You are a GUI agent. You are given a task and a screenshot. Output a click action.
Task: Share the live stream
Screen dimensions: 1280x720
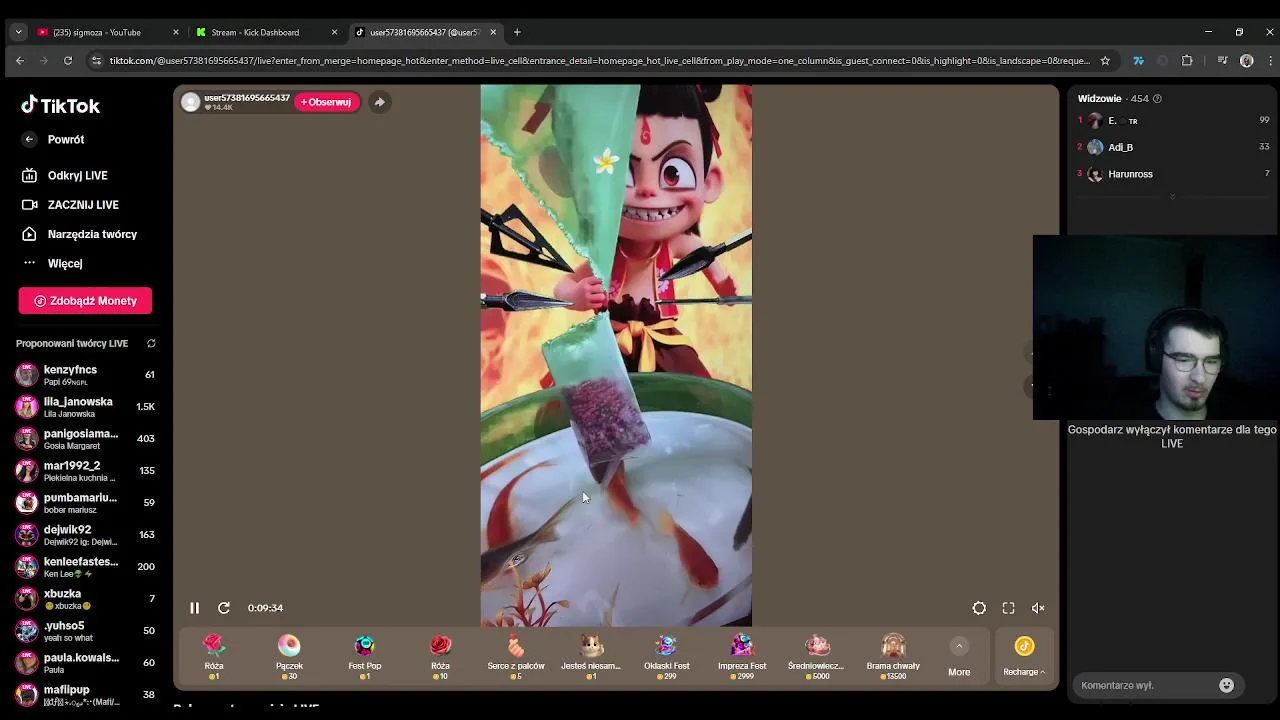coord(379,102)
